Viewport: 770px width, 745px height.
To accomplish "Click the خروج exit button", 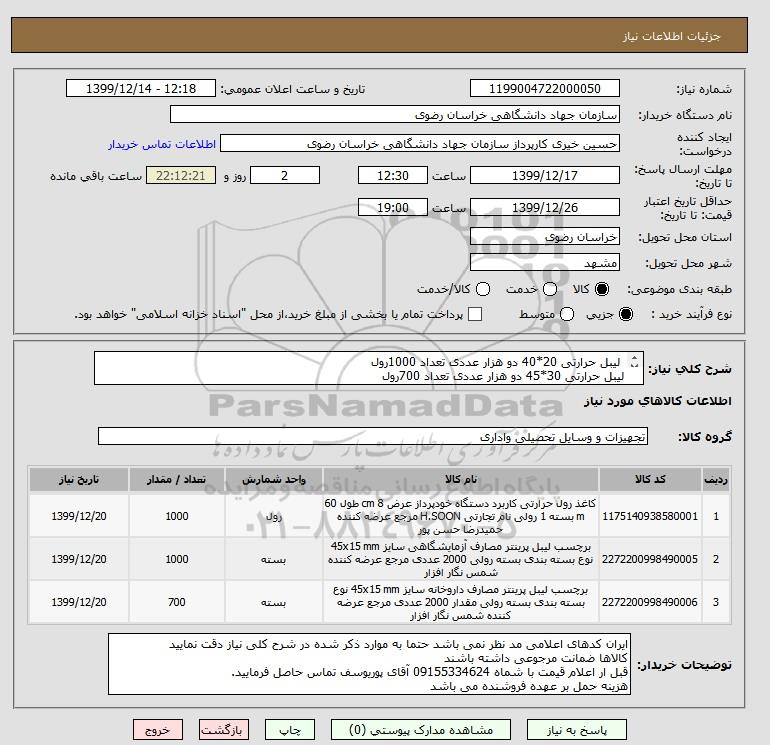I will click(158, 730).
